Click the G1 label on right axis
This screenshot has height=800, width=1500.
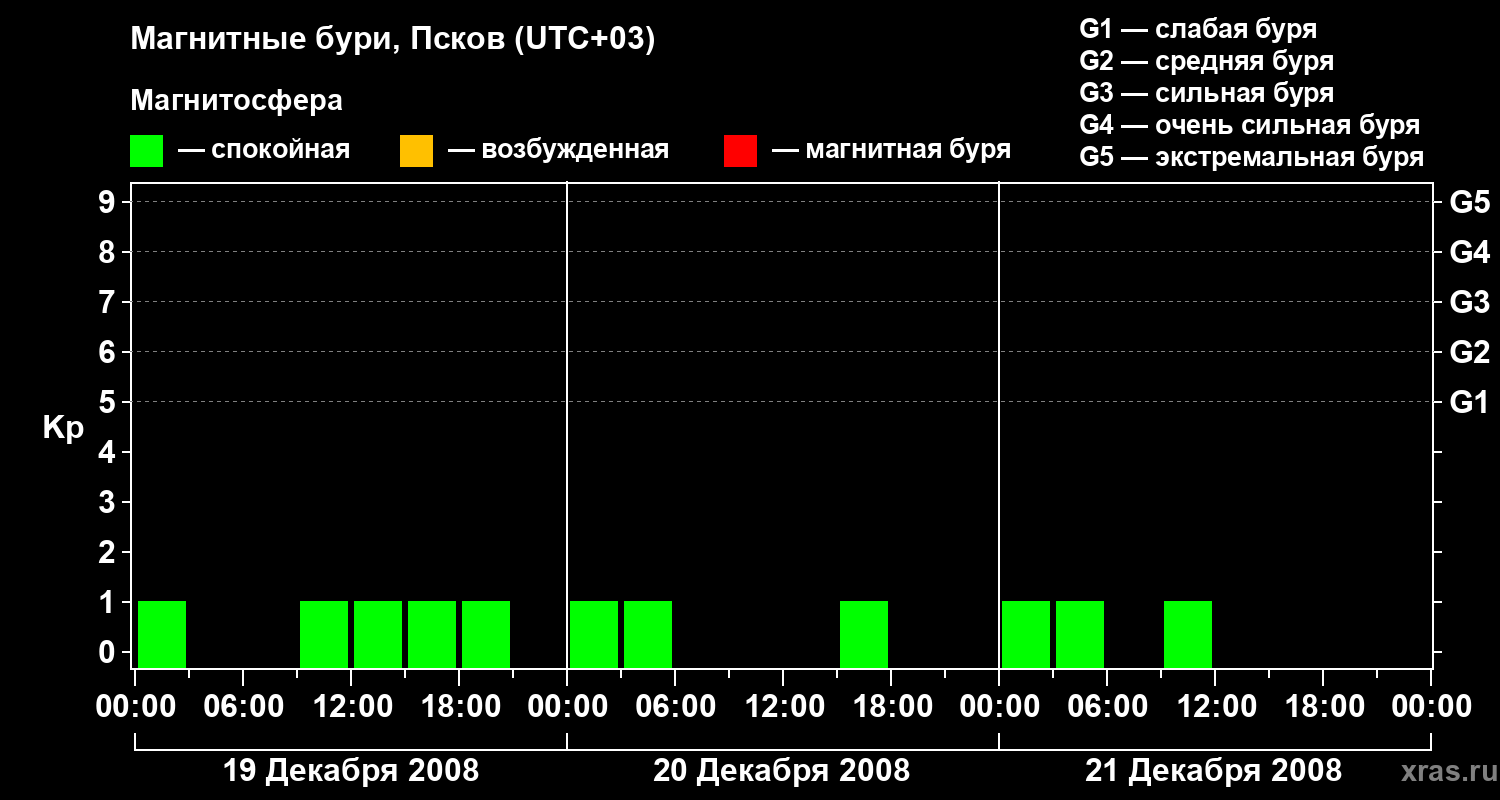(x=1470, y=402)
